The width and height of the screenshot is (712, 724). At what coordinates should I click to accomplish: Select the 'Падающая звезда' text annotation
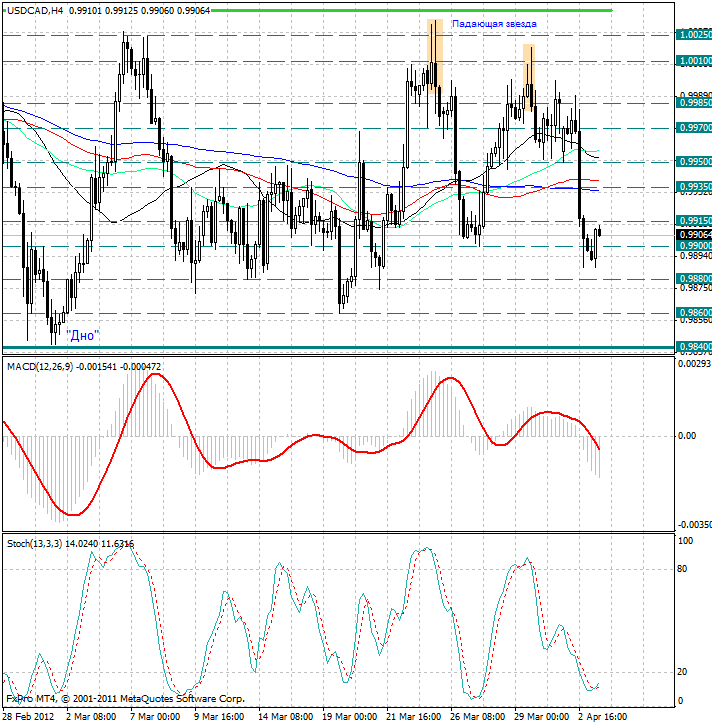[x=494, y=23]
